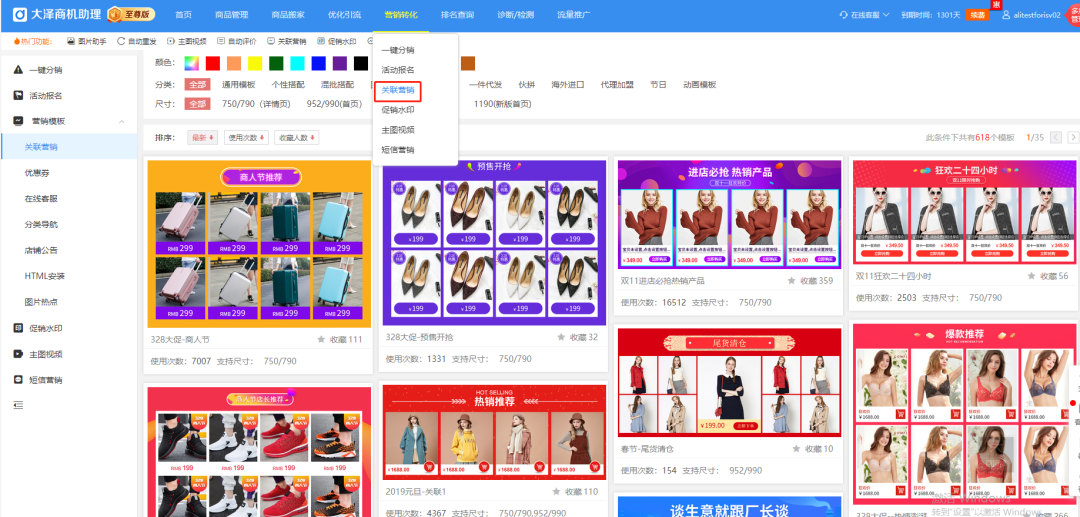
Task: Open 主图视频 from the hot functions bar
Action: pos(187,41)
